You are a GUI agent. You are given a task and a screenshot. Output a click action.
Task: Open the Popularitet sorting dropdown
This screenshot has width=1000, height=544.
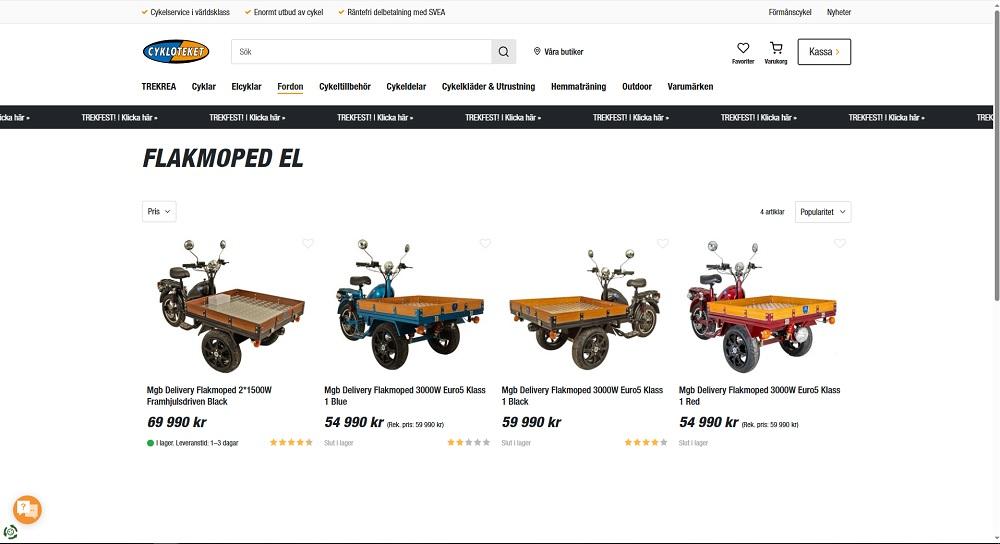click(823, 212)
